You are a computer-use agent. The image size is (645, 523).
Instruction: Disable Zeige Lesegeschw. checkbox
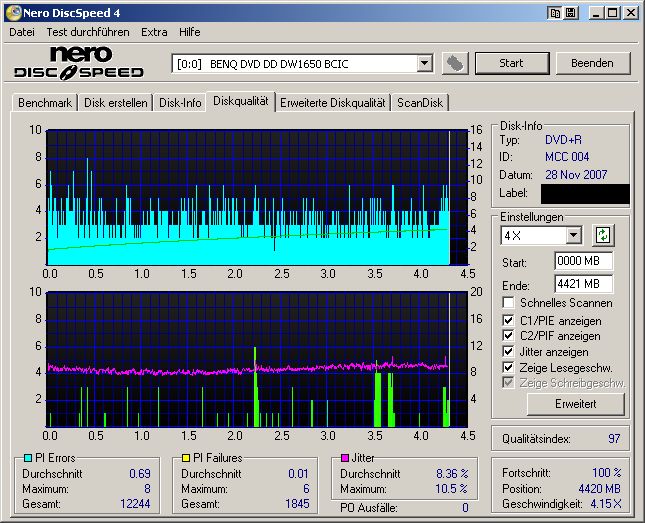[509, 368]
